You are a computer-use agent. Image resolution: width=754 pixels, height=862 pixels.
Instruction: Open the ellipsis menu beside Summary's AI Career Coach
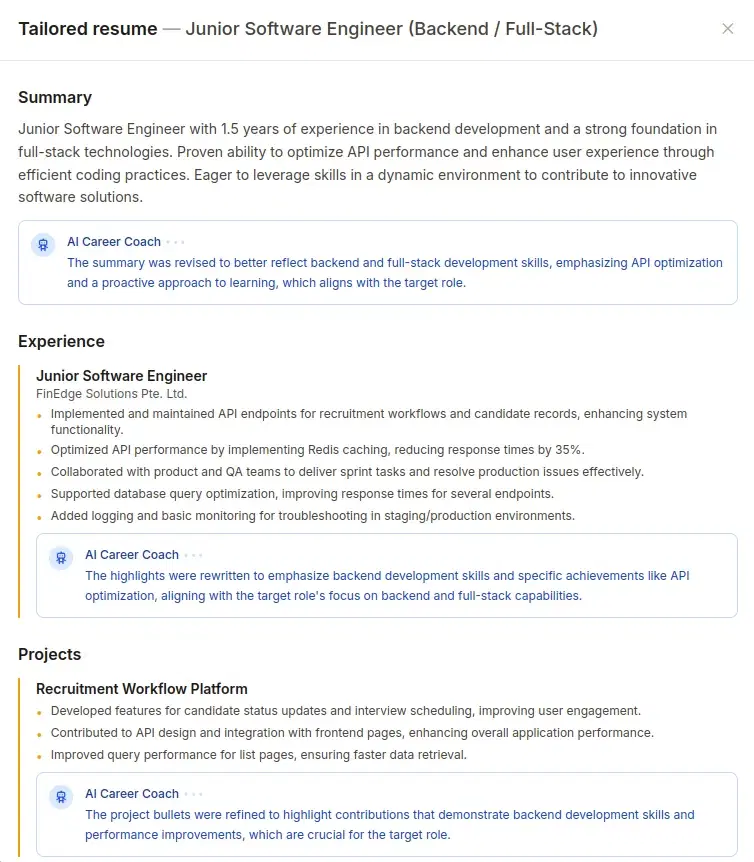pos(176,241)
